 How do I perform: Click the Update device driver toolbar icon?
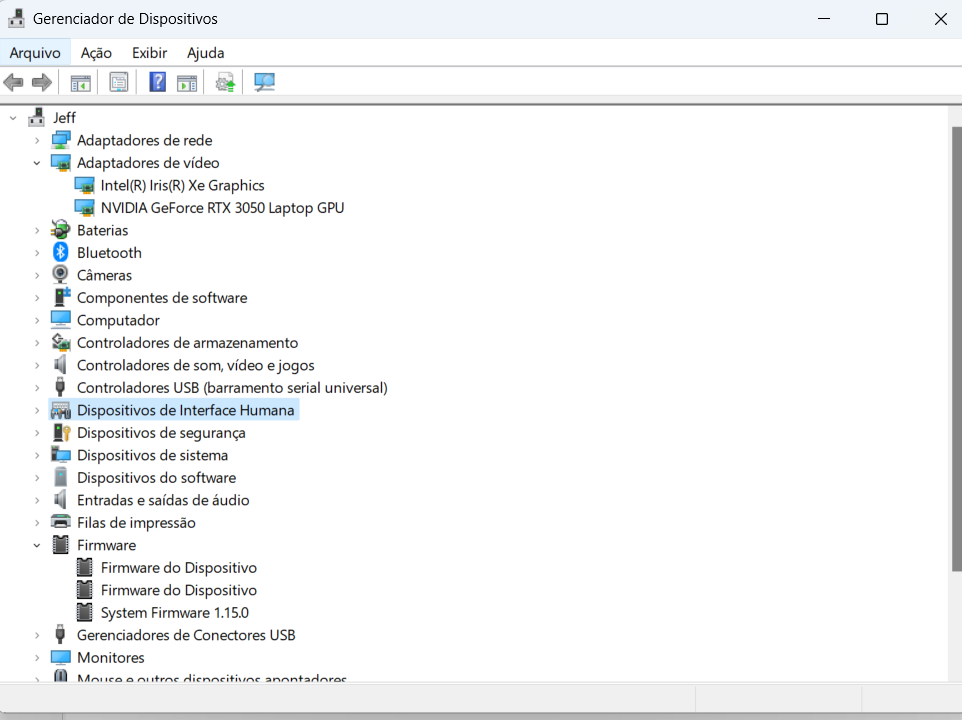(x=225, y=82)
